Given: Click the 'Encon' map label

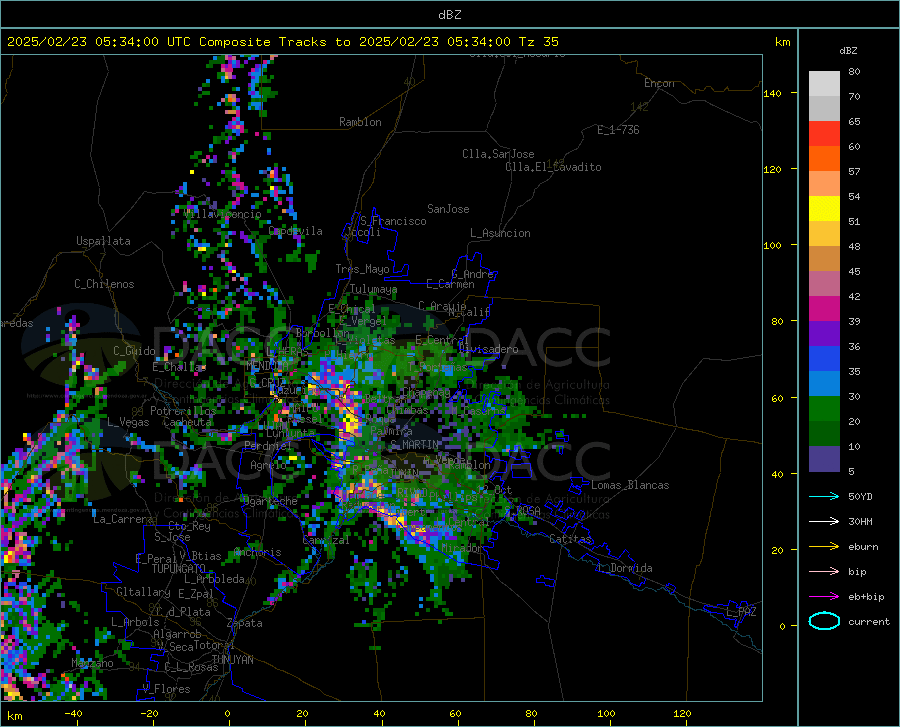Looking at the screenshot, I should tap(659, 83).
